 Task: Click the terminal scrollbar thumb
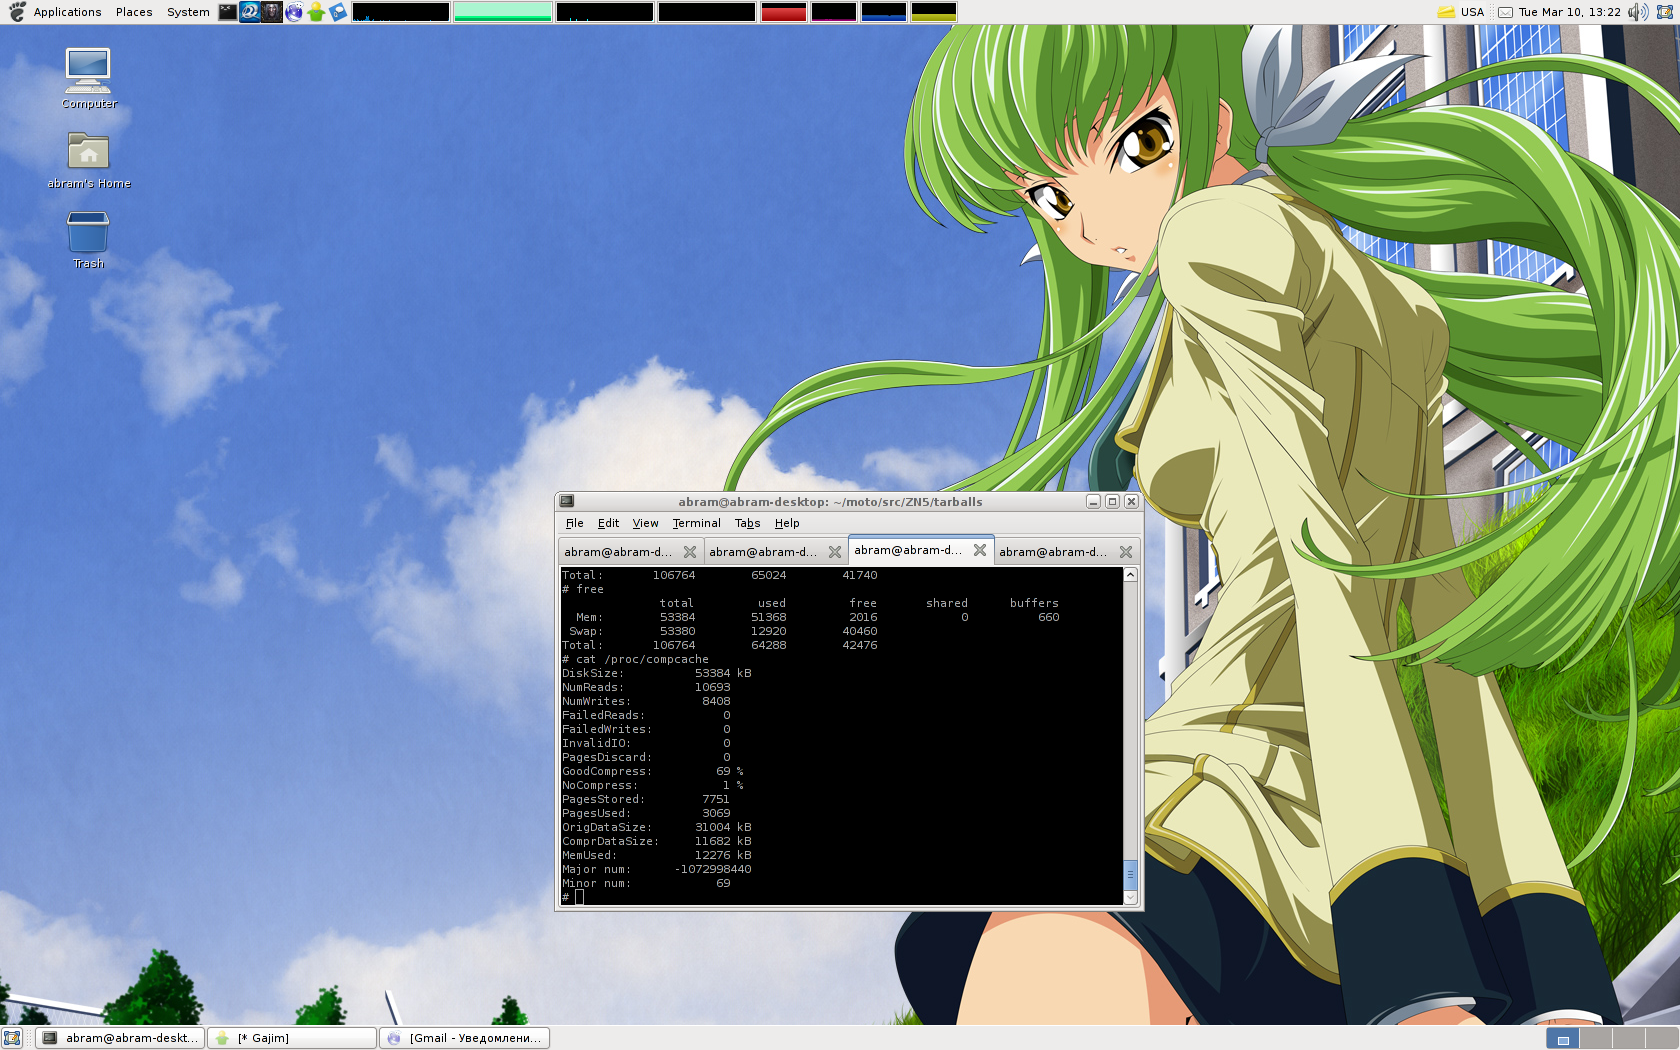click(x=1130, y=874)
